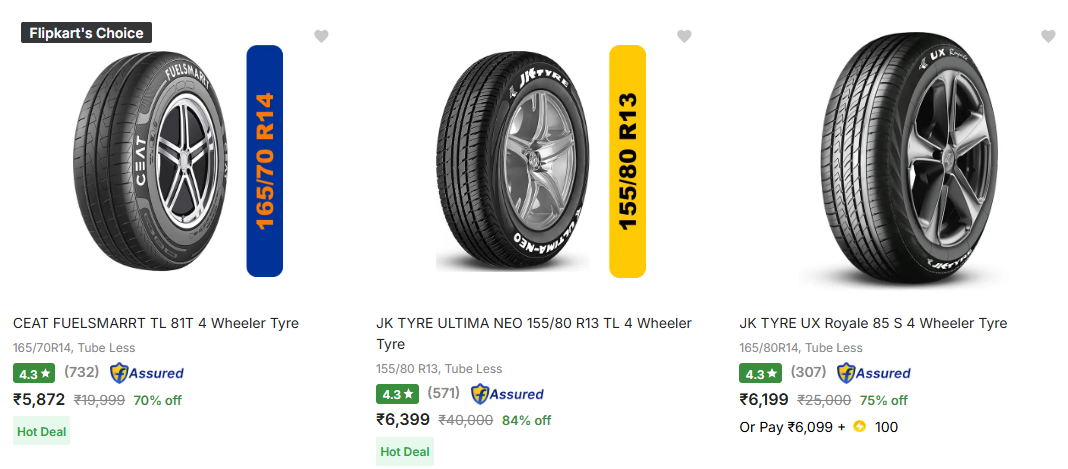Click the SuperCoin icon beside 100

point(859,427)
